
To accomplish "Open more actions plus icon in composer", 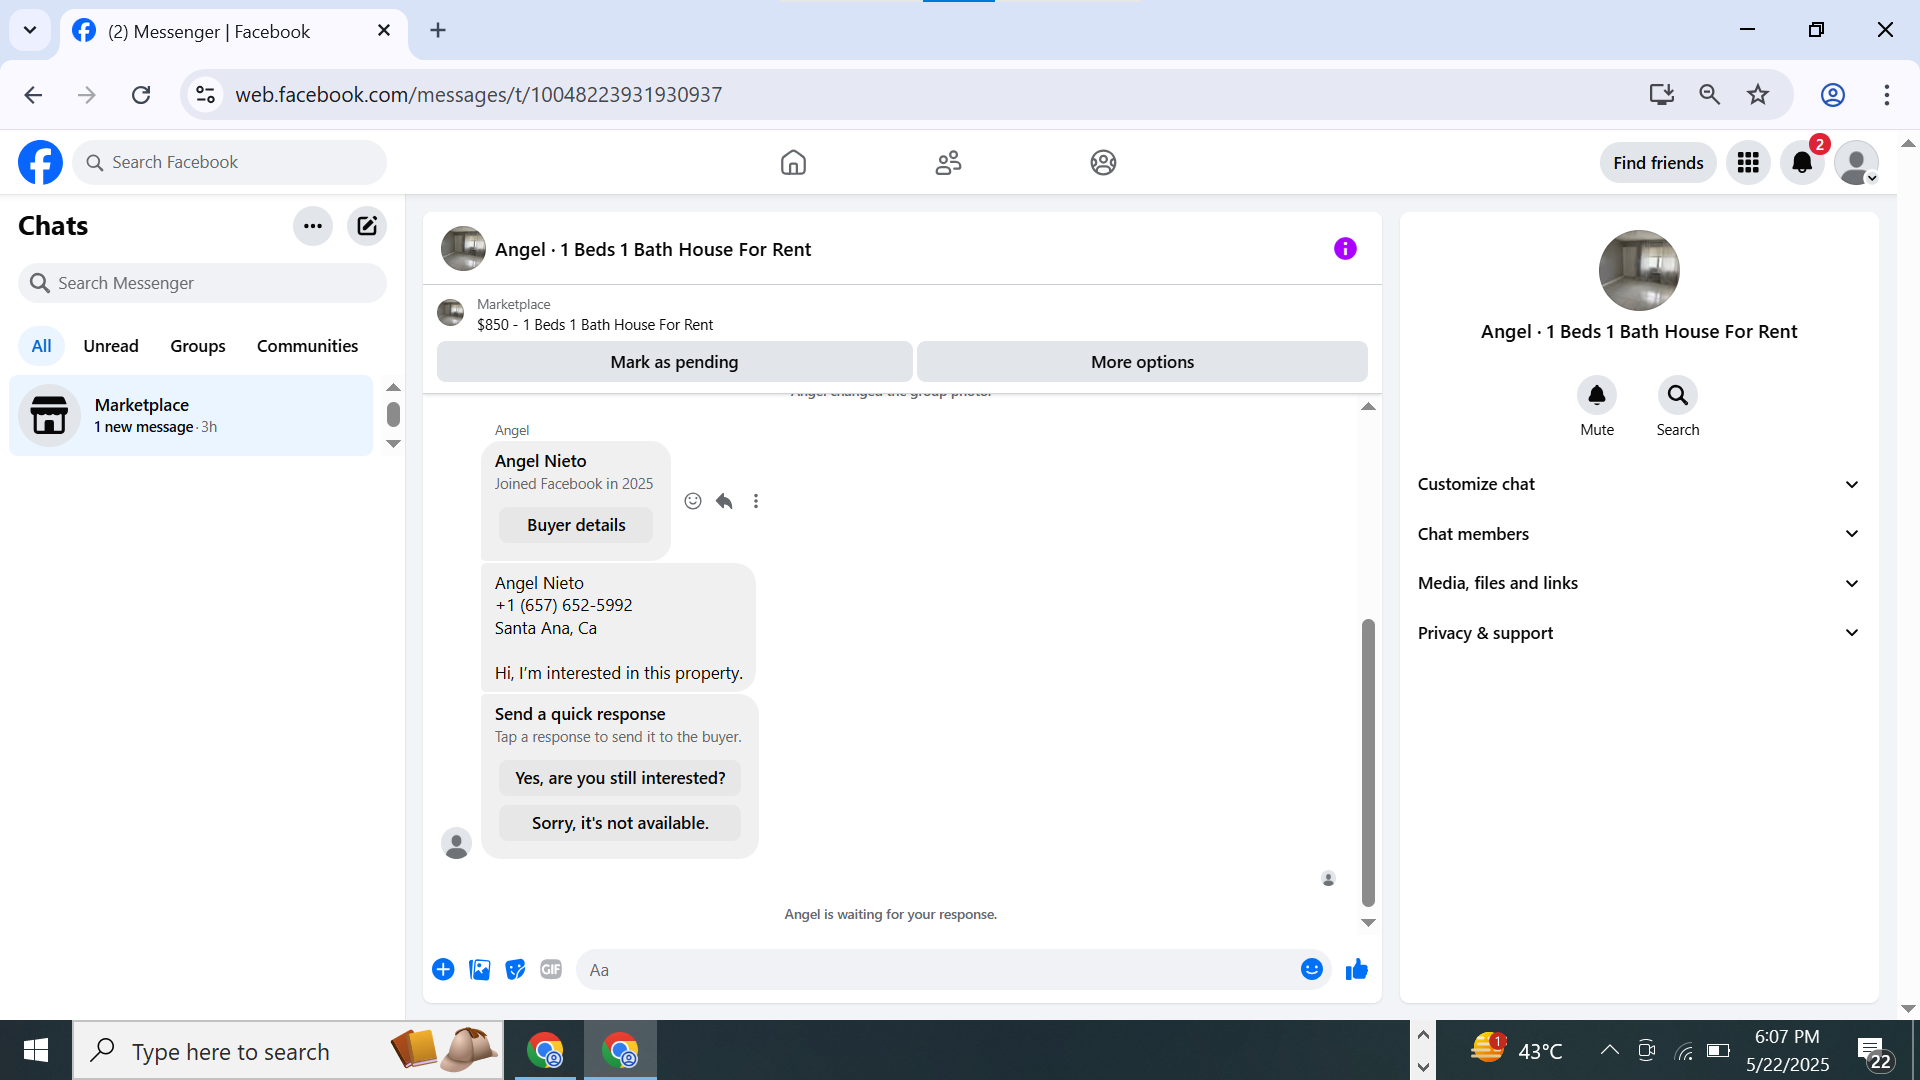I will point(443,969).
